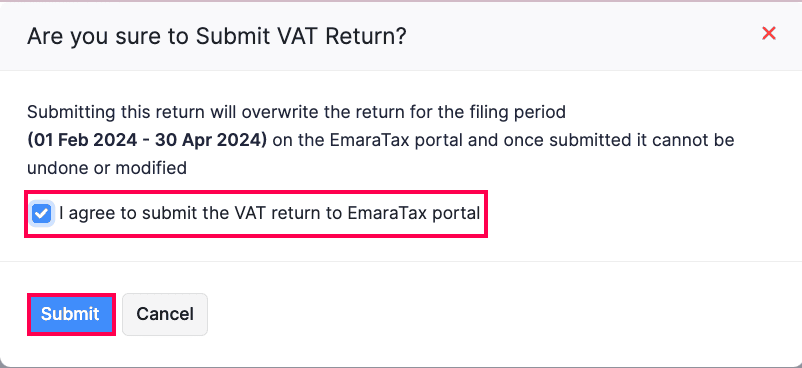The image size is (802, 368).
Task: Toggle the blue checkmark box in the dialog
Action: 41,214
